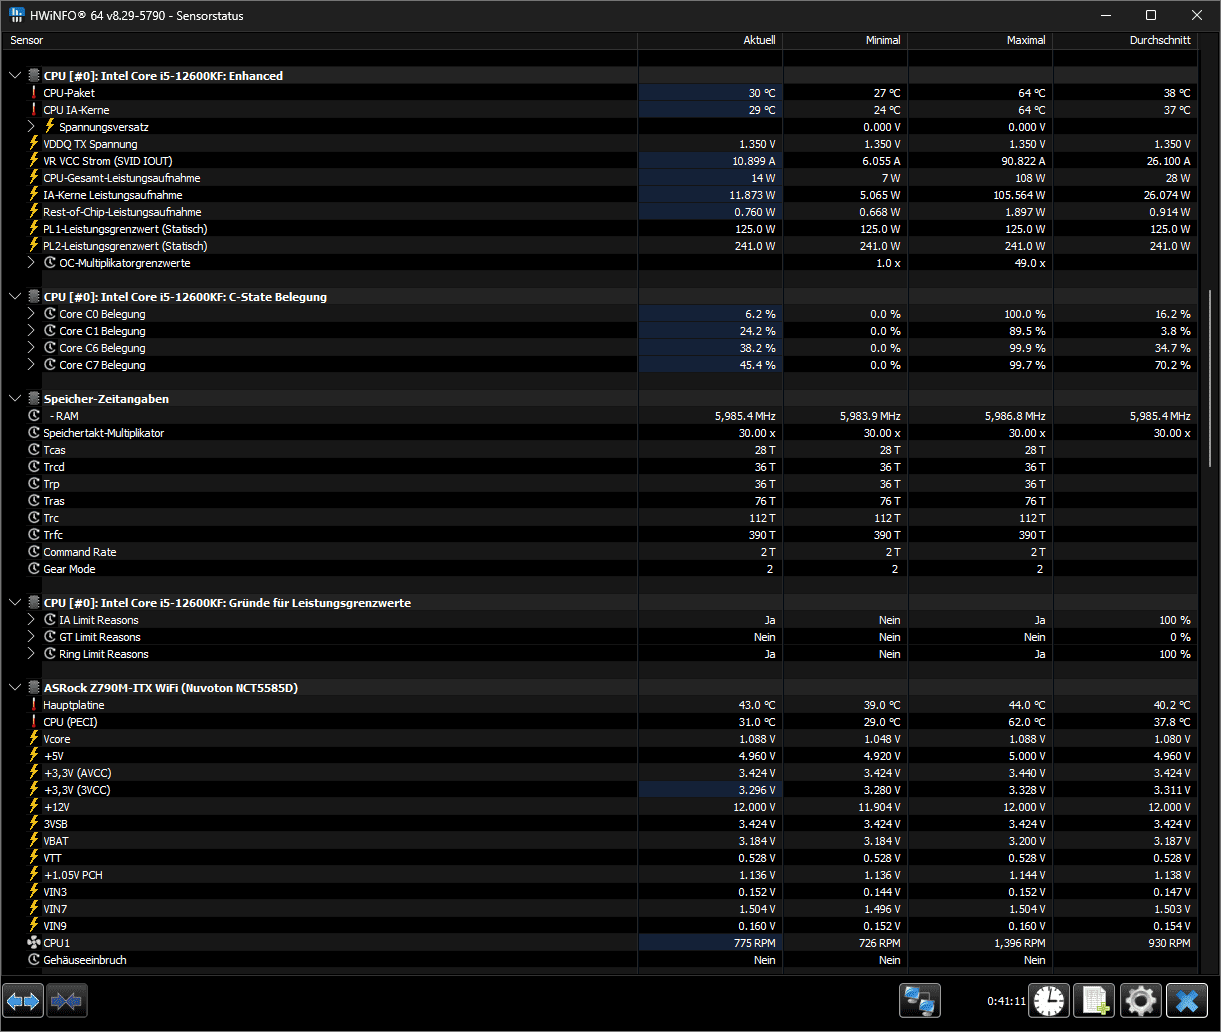Viewport: 1221px width, 1032px height.
Task: Click the clock icon beside Speichertakt-Multiplikator
Action: (33, 433)
